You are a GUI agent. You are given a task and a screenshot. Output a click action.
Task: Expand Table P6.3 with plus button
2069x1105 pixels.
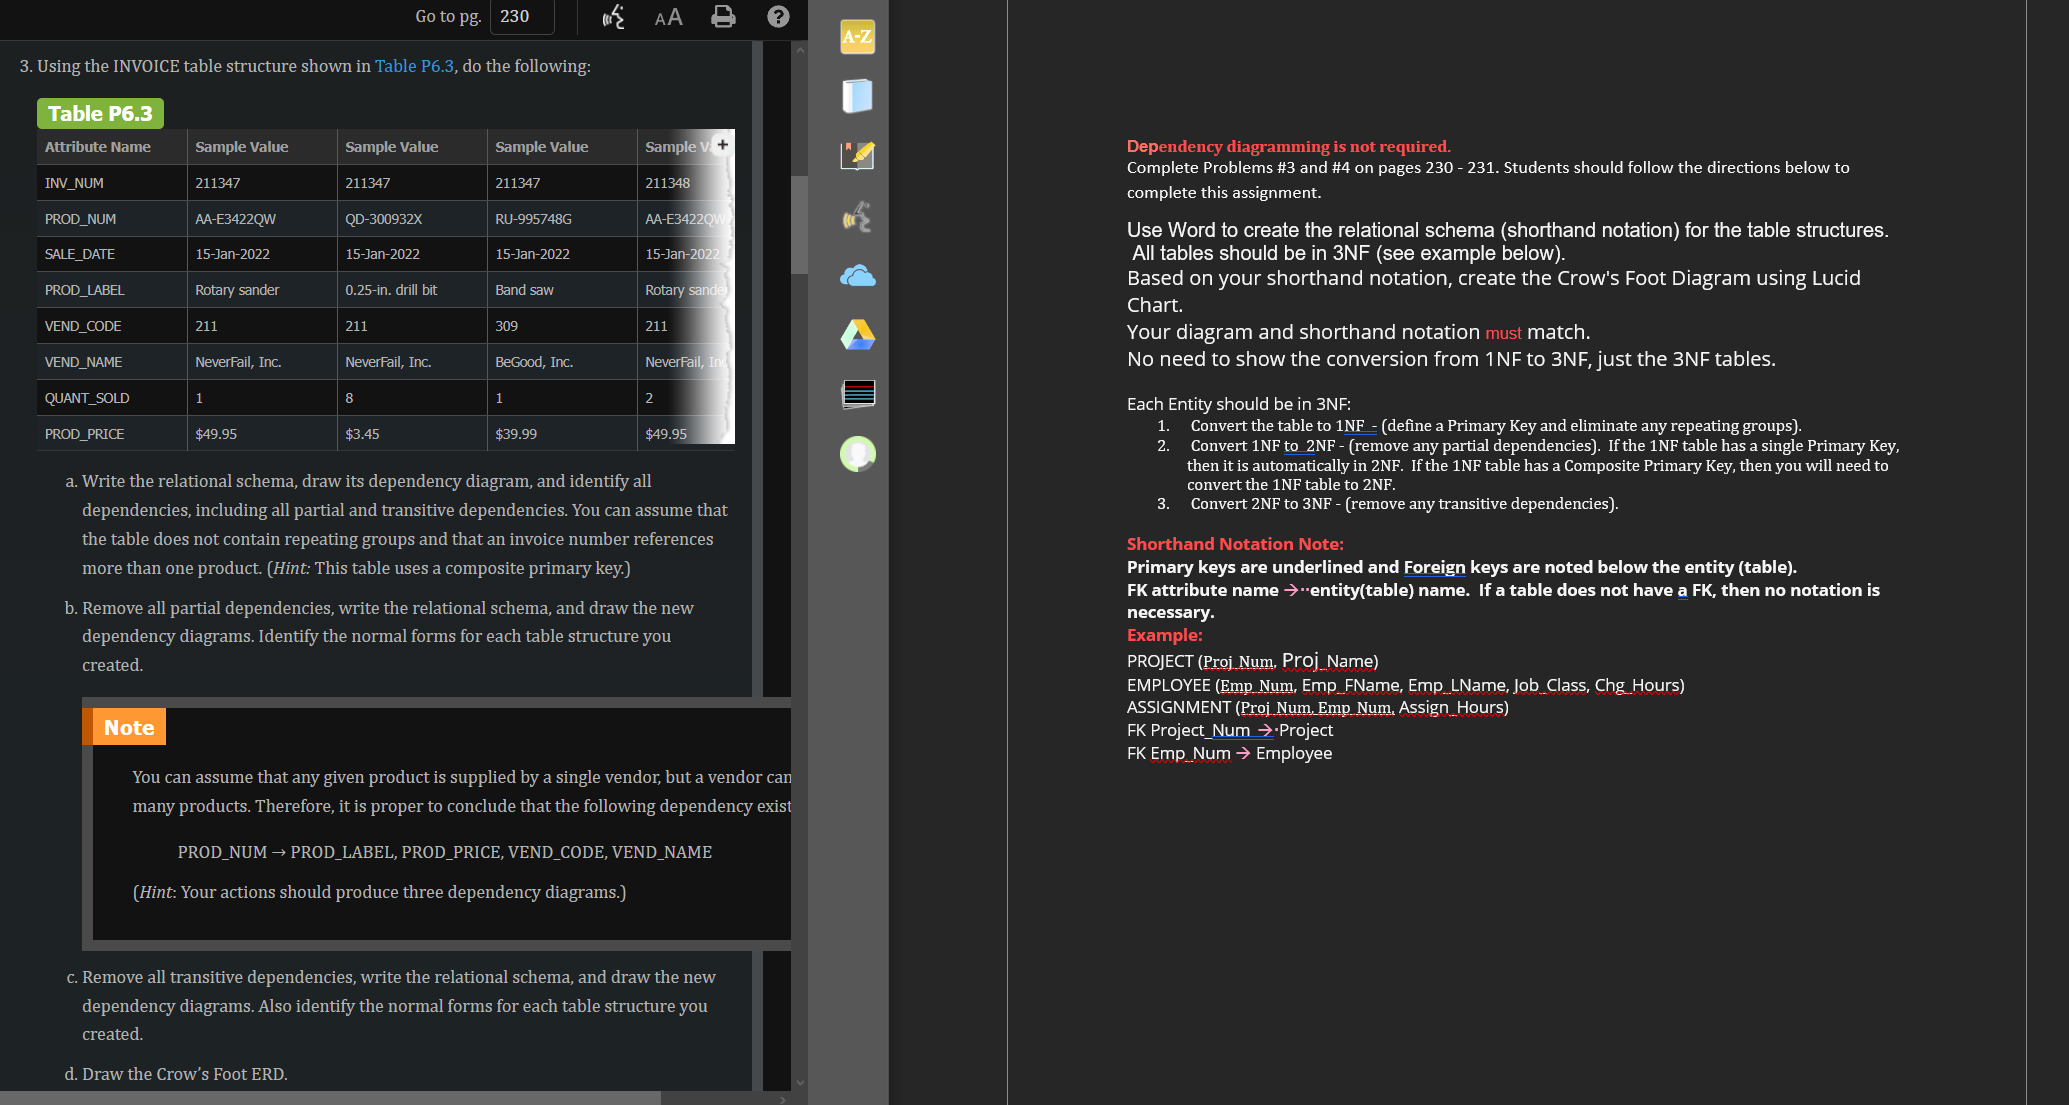pos(723,145)
